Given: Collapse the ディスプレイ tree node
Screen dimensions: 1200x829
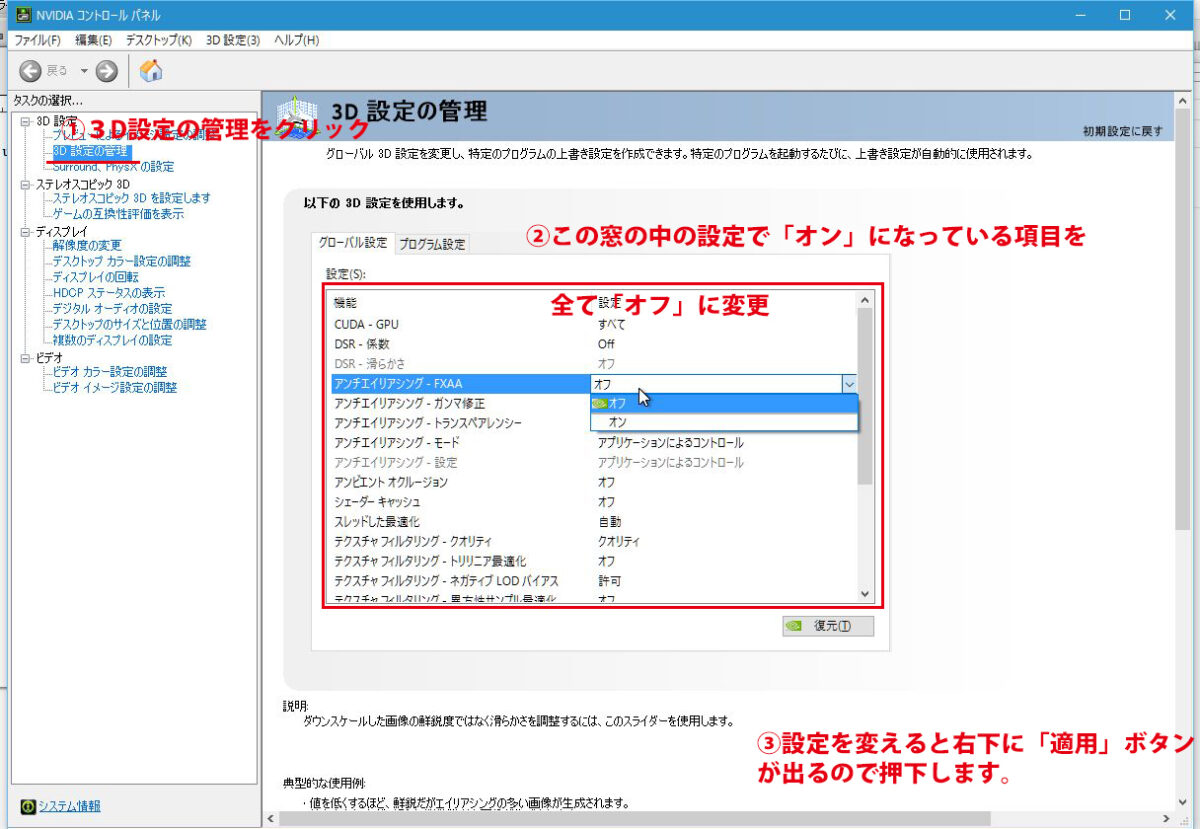Looking at the screenshot, I should pos(25,231).
